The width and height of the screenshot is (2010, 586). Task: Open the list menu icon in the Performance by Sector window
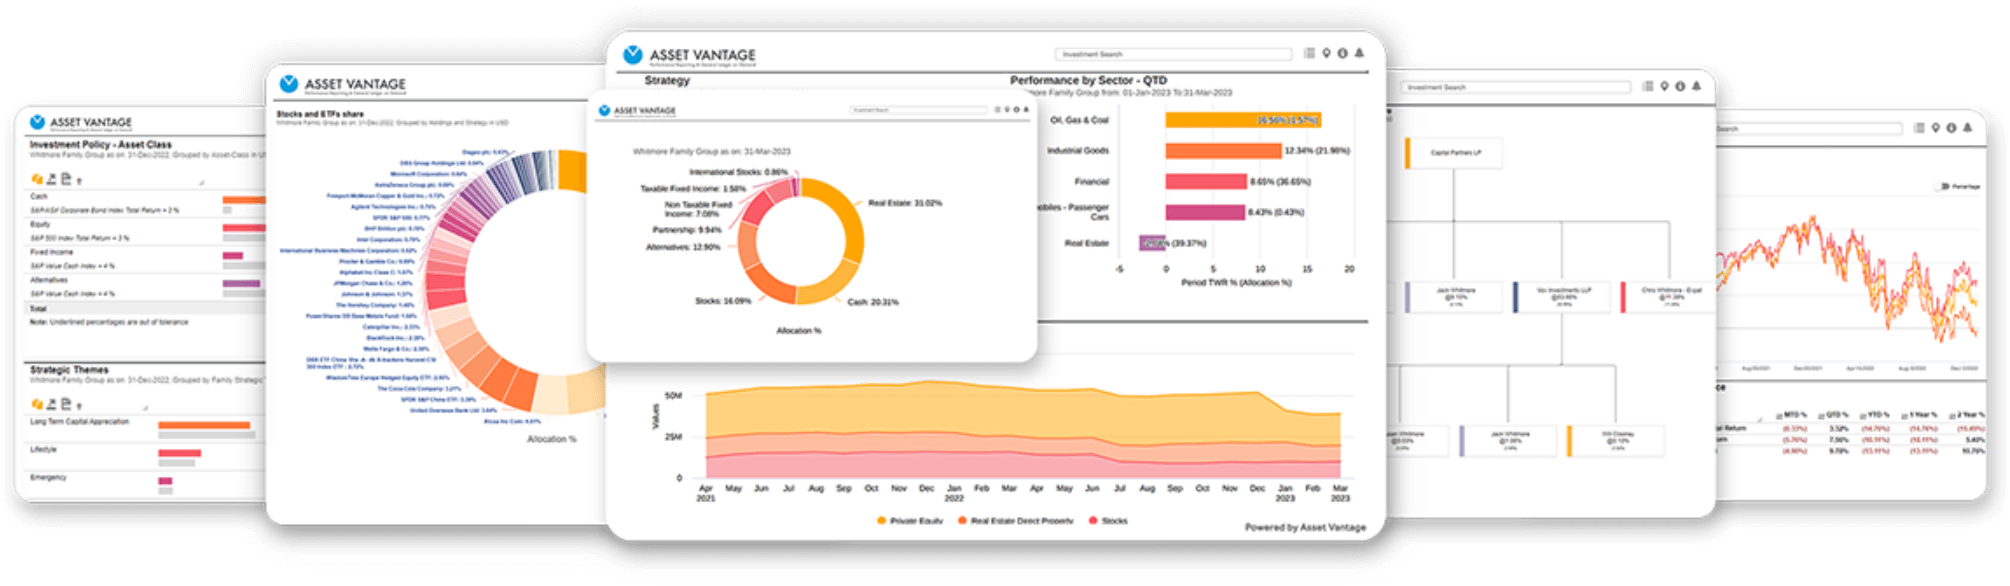1309,53
